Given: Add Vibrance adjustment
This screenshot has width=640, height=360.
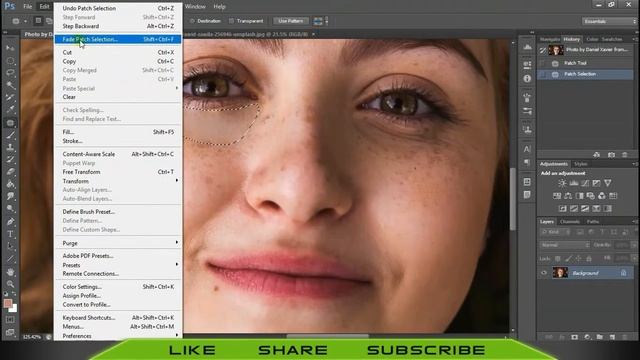Looking at the screenshot, I should pos(608,183).
